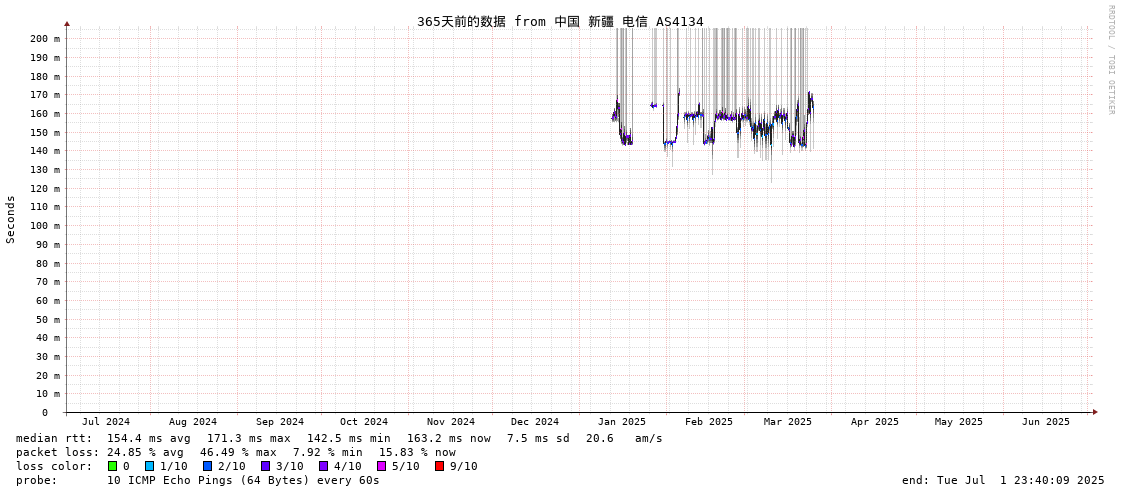Click the 'Seconds' y-axis label
The width and height of the screenshot is (1121, 494).
11,219
